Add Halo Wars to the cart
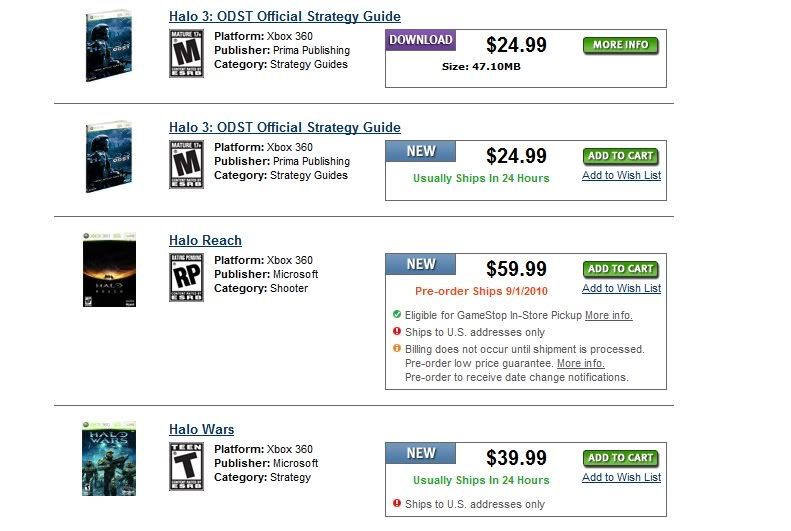791x531 pixels. [x=620, y=458]
